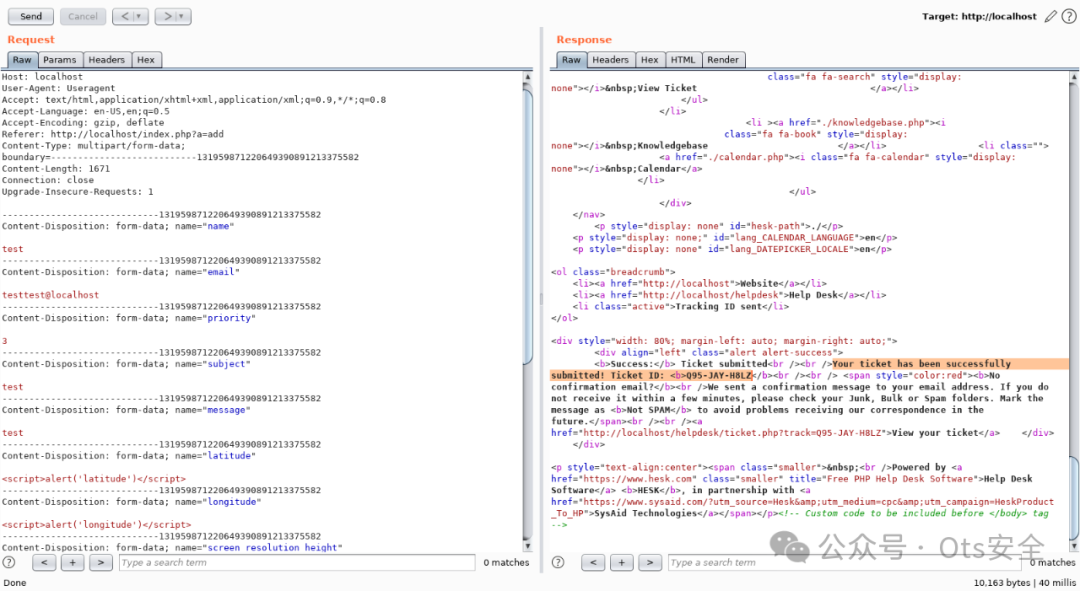Click request pane scroll-down arrow
The height and width of the screenshot is (591, 1080).
tap(528, 546)
